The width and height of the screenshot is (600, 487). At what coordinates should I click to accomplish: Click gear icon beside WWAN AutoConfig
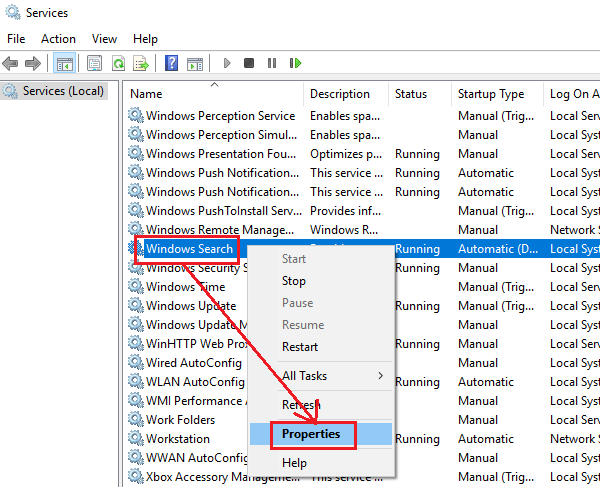(x=135, y=457)
